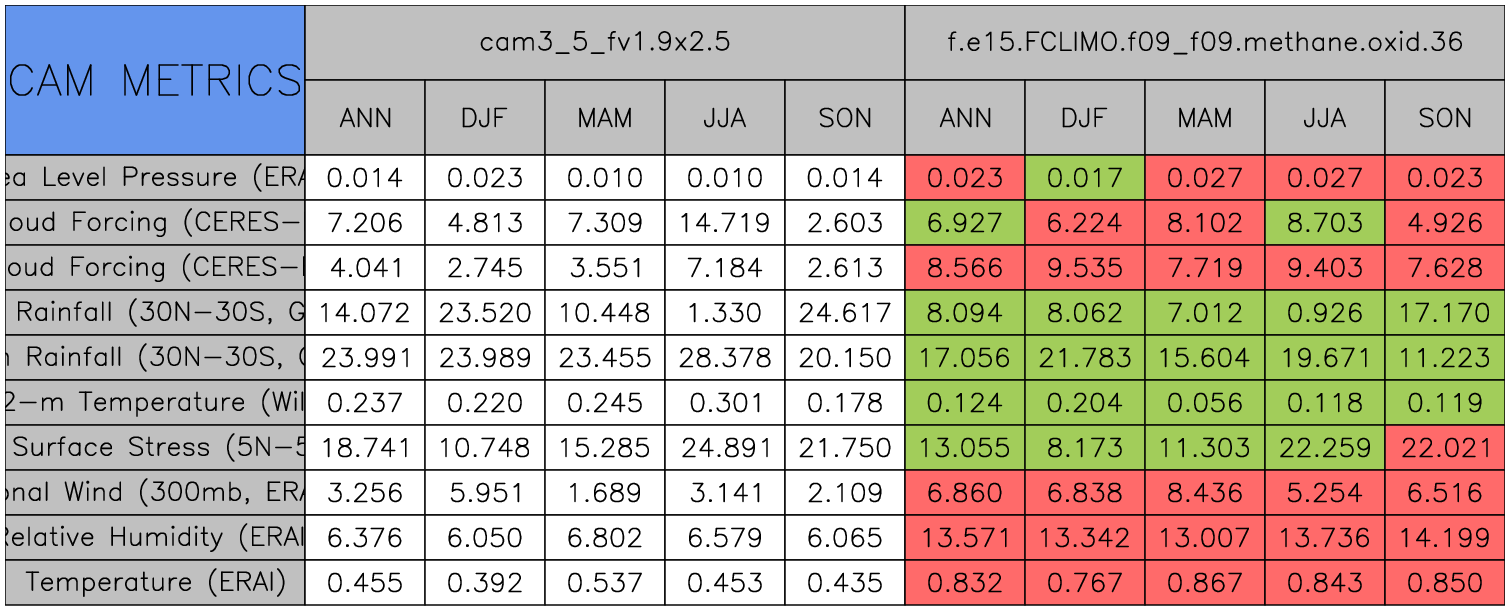Click SON header under the methane.oxid.36 group
The width and height of the screenshot is (1510, 611).
point(1445,118)
